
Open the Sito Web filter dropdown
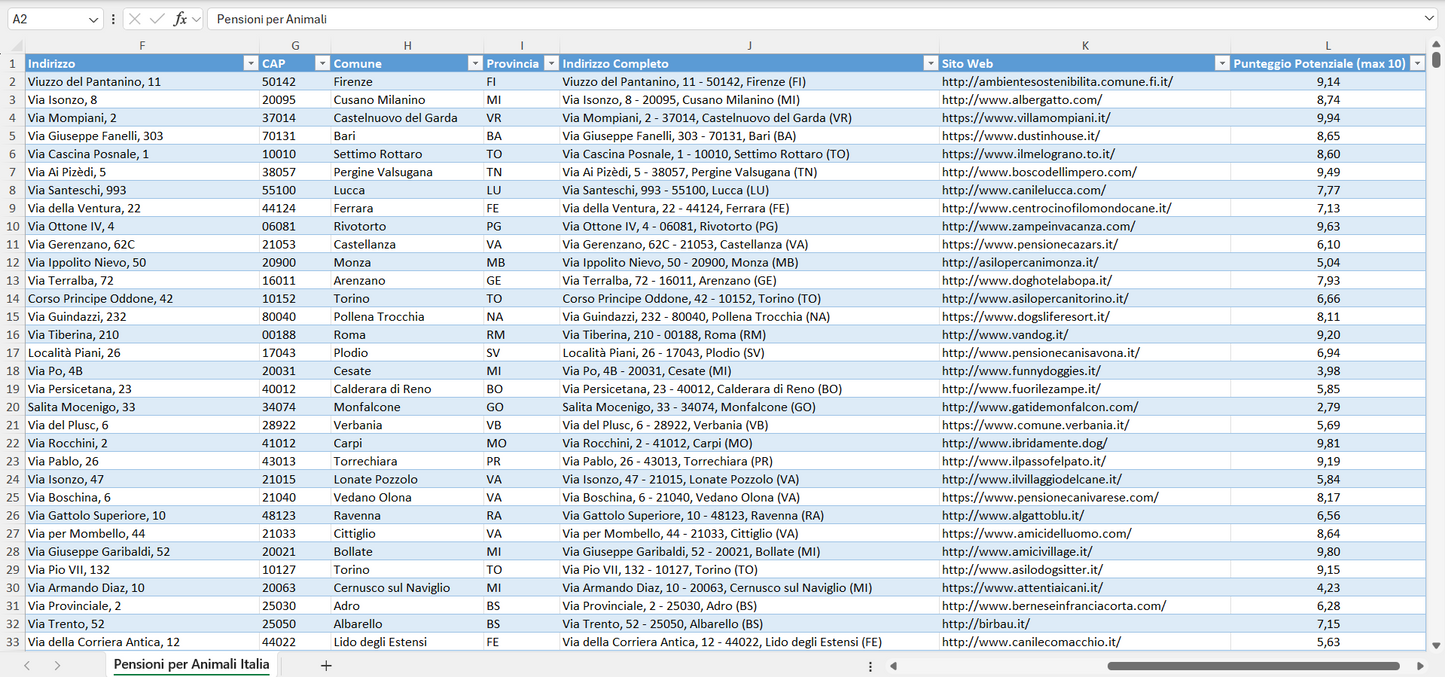pyautogui.click(x=1221, y=63)
